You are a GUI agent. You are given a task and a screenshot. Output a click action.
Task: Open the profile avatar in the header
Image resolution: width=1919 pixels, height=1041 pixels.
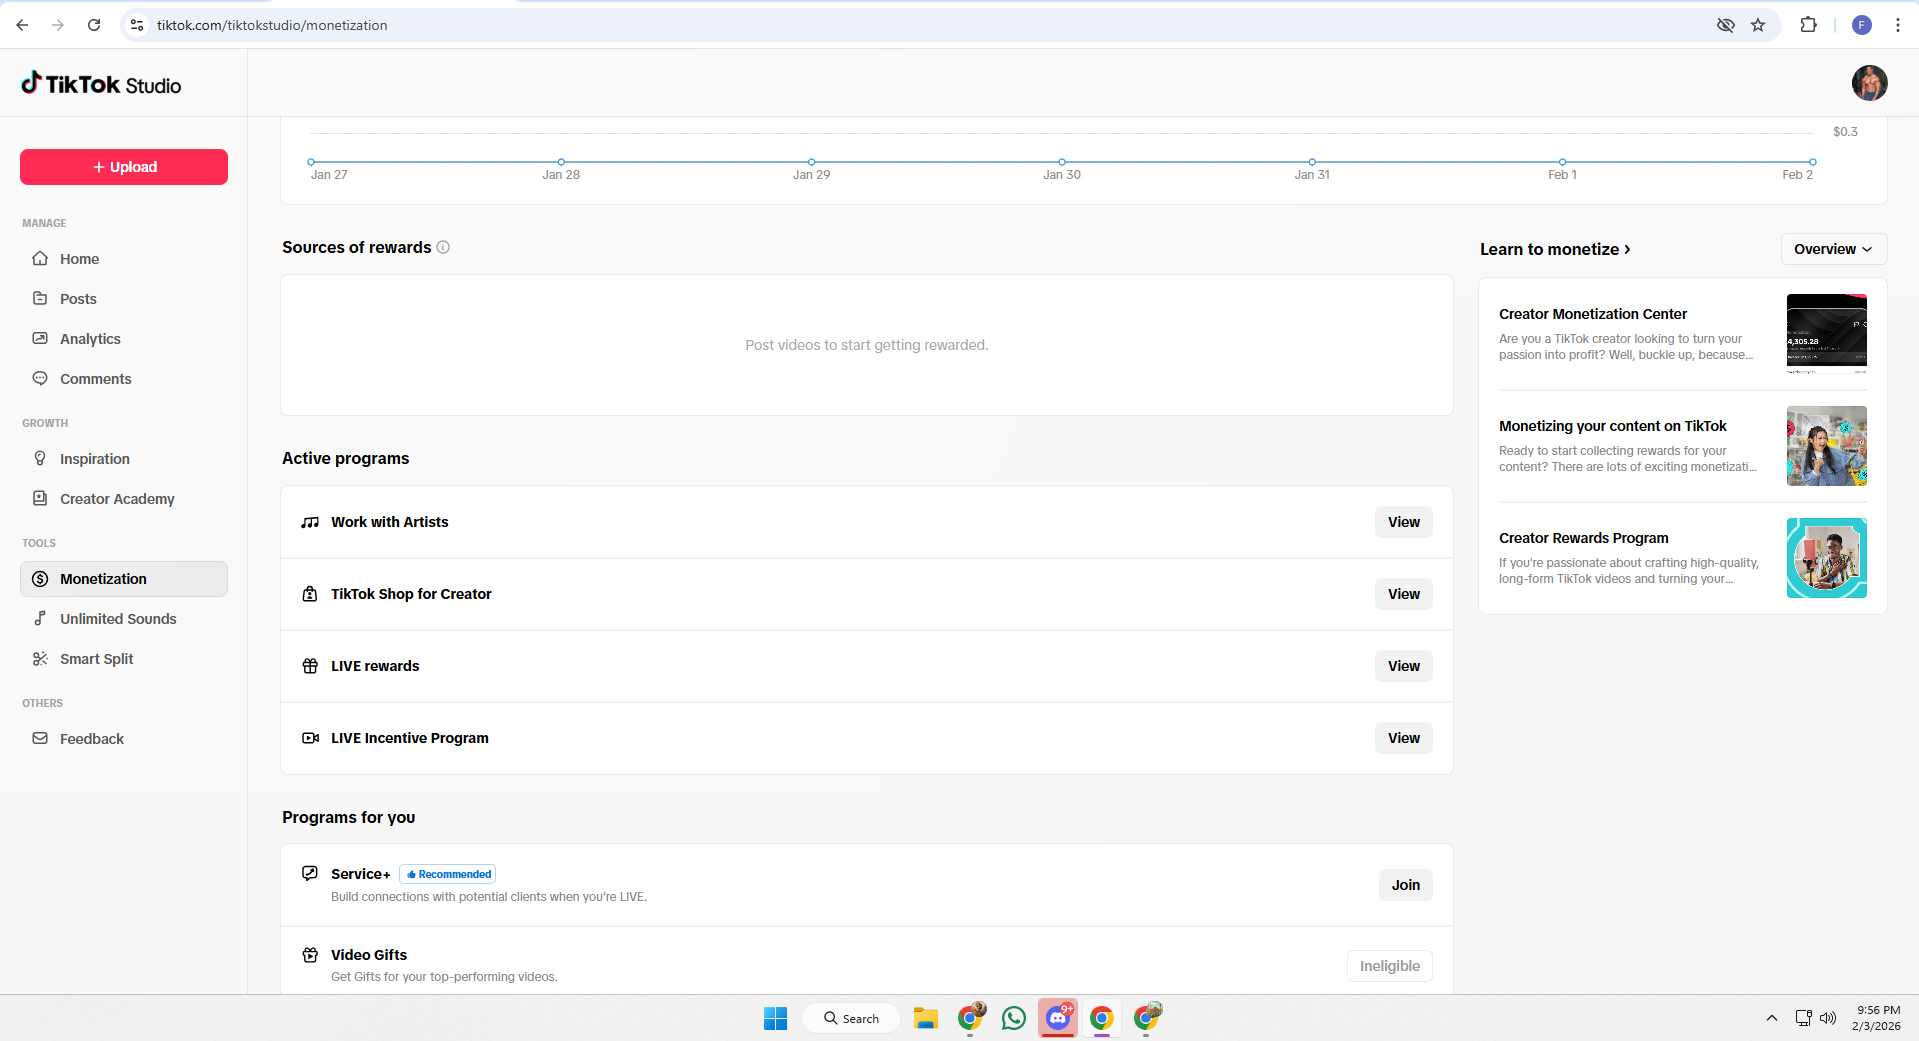[x=1868, y=83]
